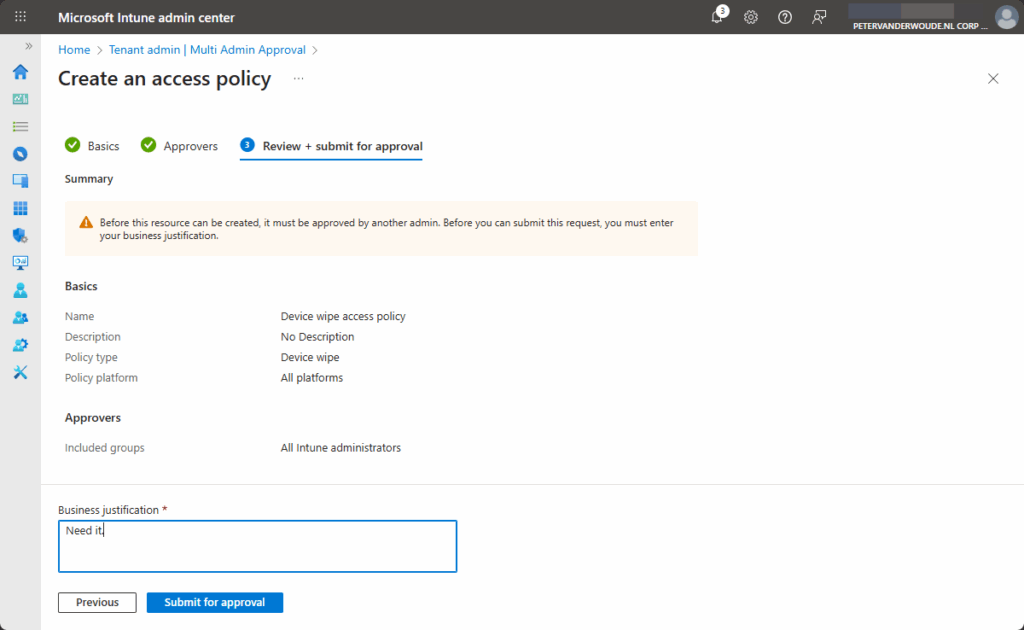The width and height of the screenshot is (1024, 630).
Task: Click into the Business justification text box
Action: point(257,546)
